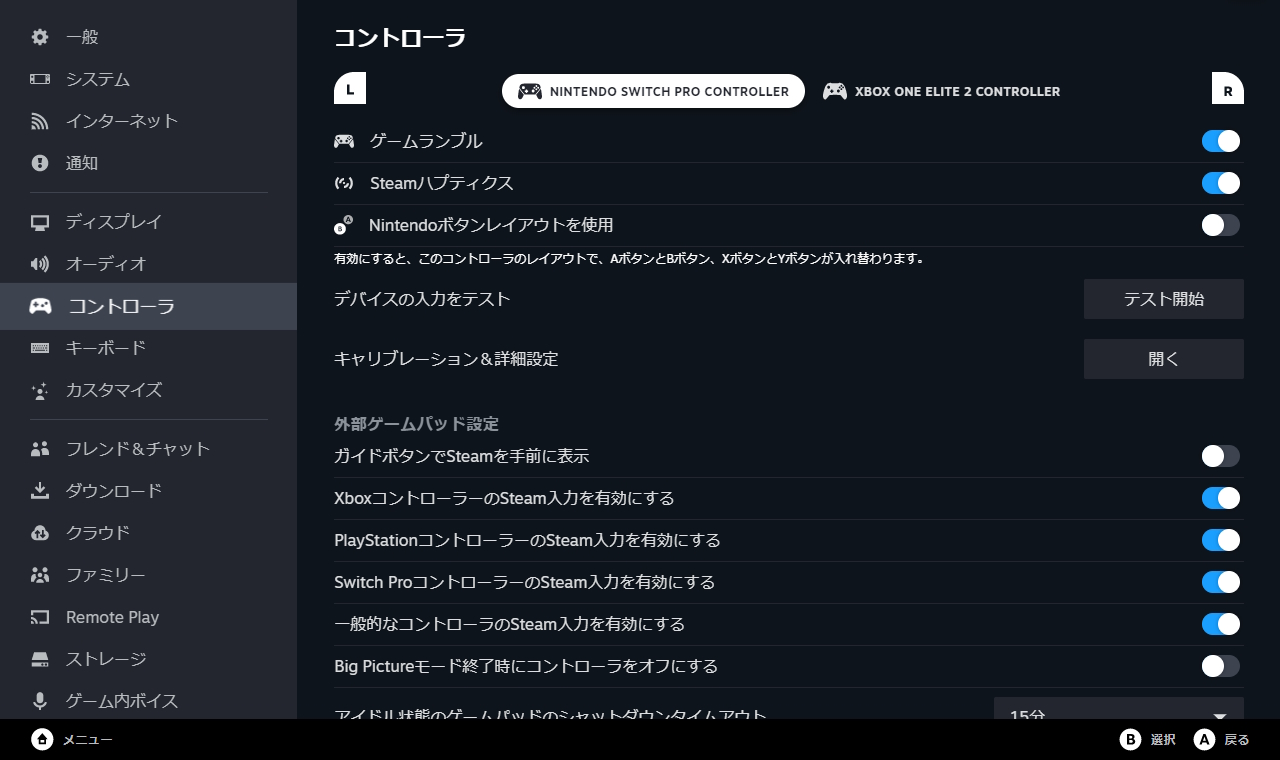Click the Remote Play cast icon

pyautogui.click(x=40, y=617)
